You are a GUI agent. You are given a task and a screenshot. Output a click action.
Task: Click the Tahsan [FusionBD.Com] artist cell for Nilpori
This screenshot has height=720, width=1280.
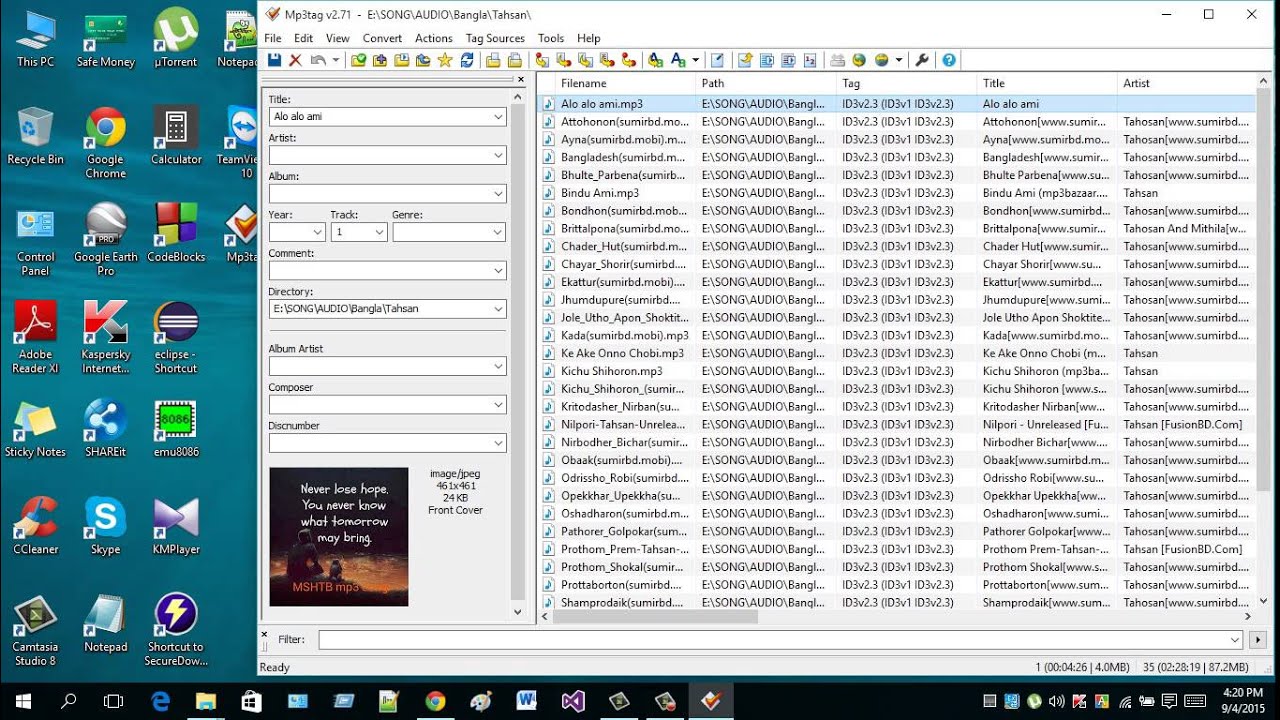pyautogui.click(x=1182, y=424)
